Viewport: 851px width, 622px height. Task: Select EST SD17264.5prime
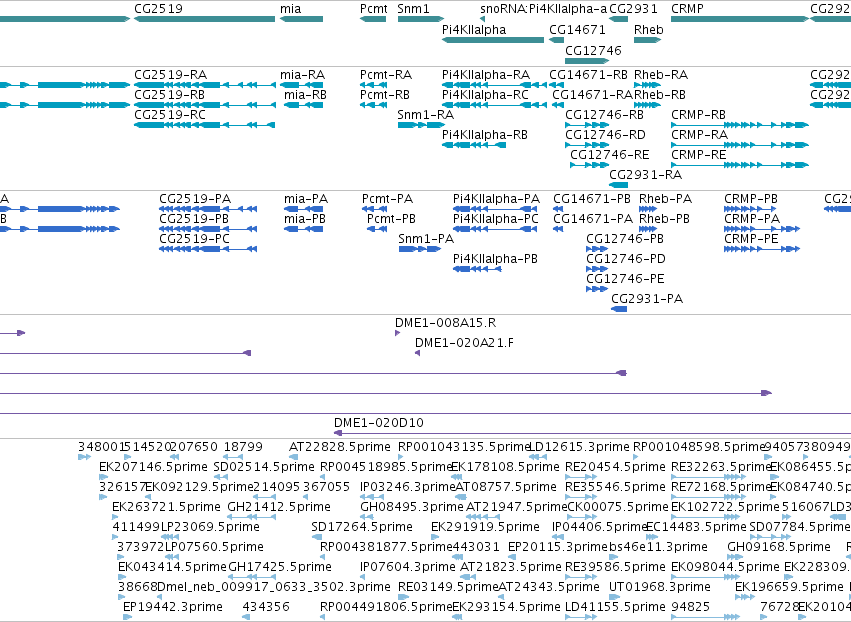coord(316,537)
